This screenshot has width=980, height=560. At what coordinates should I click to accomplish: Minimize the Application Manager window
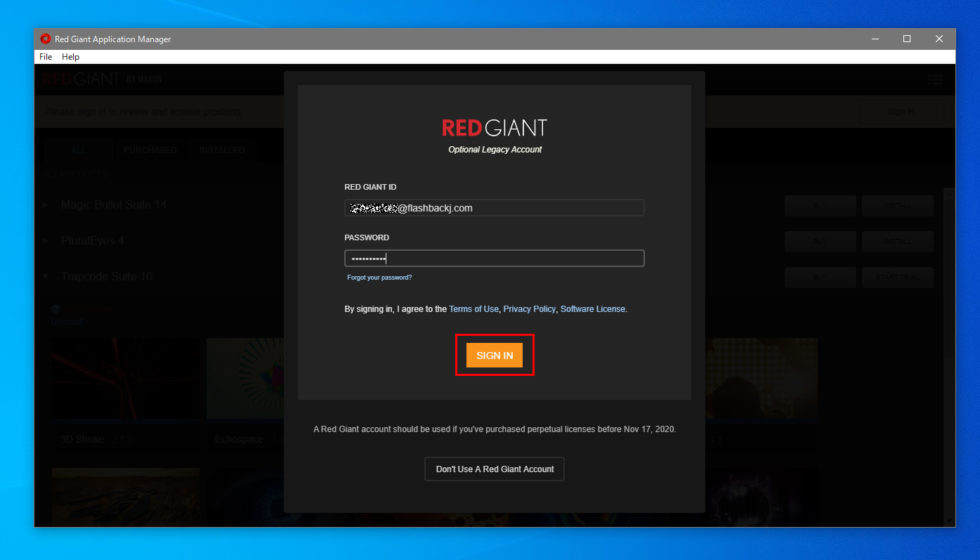875,39
